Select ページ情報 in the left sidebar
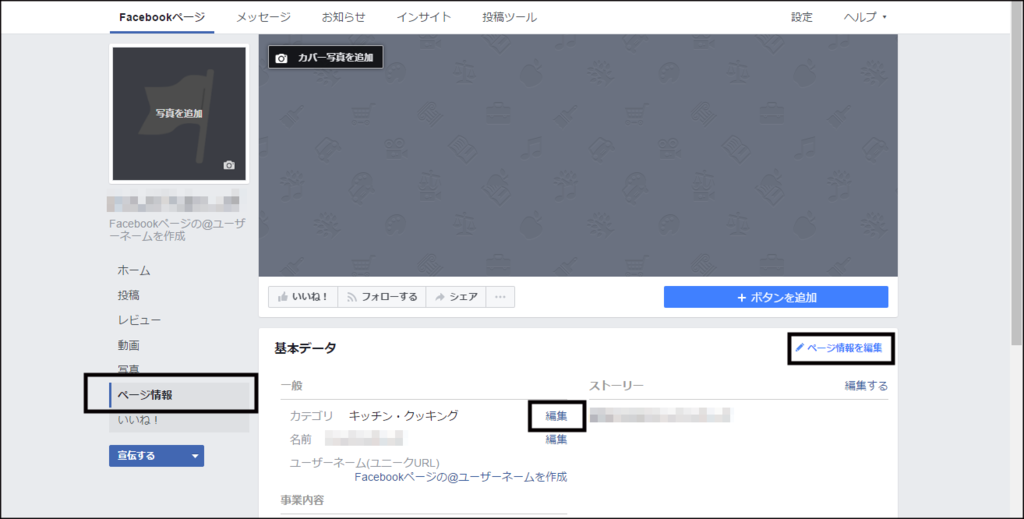This screenshot has height=519, width=1024. [x=179, y=395]
